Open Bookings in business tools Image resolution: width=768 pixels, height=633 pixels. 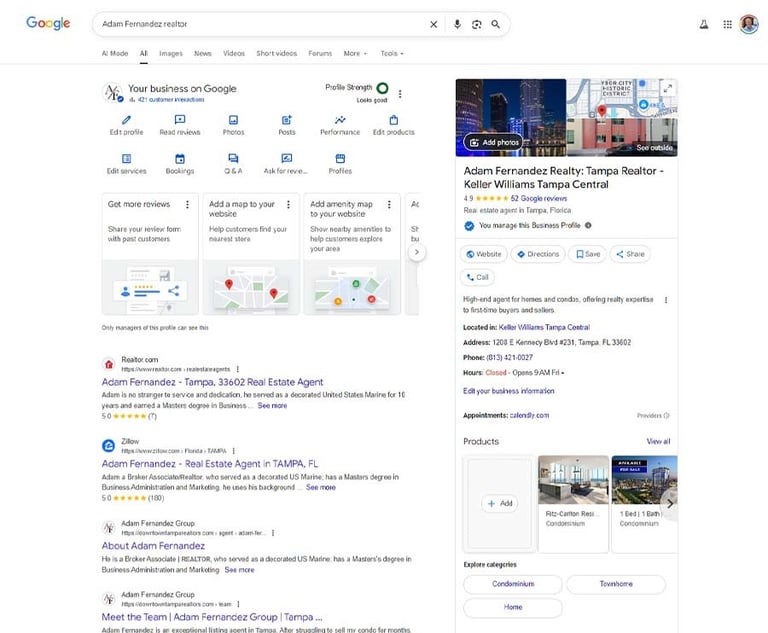[180, 164]
